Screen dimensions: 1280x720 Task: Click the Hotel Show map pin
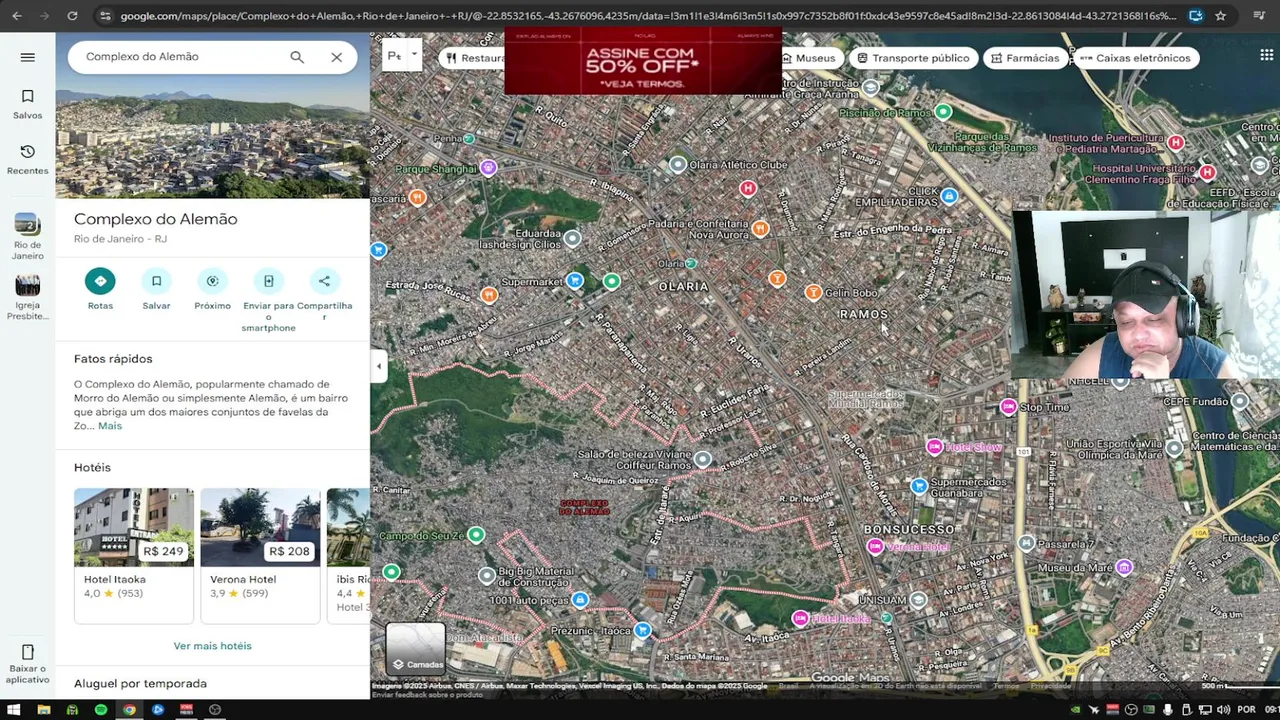tap(934, 446)
